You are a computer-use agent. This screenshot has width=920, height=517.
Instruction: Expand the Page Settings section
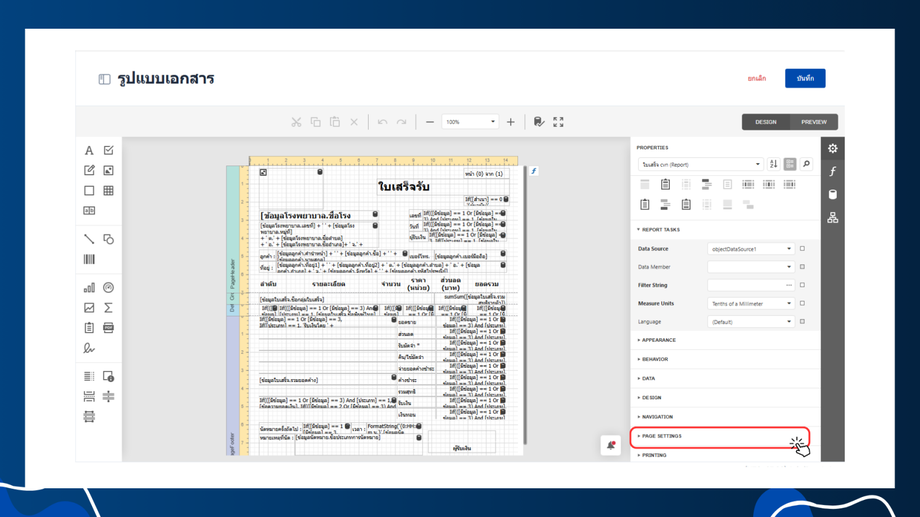coord(662,436)
